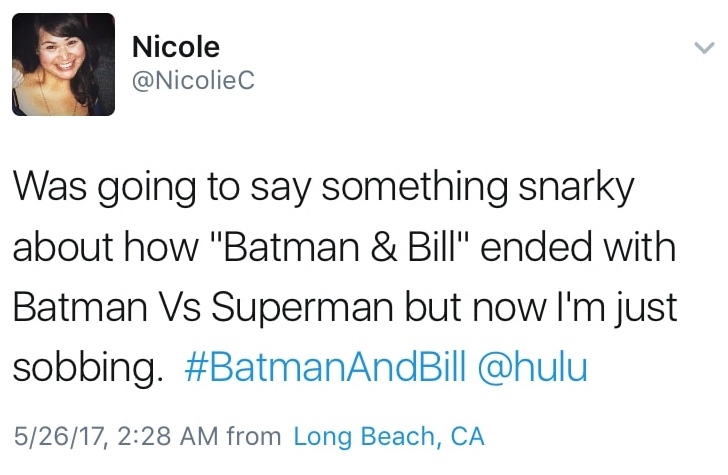The height and width of the screenshot is (475, 728).
Task: Open the Nicole display name profile
Action: click(x=175, y=46)
